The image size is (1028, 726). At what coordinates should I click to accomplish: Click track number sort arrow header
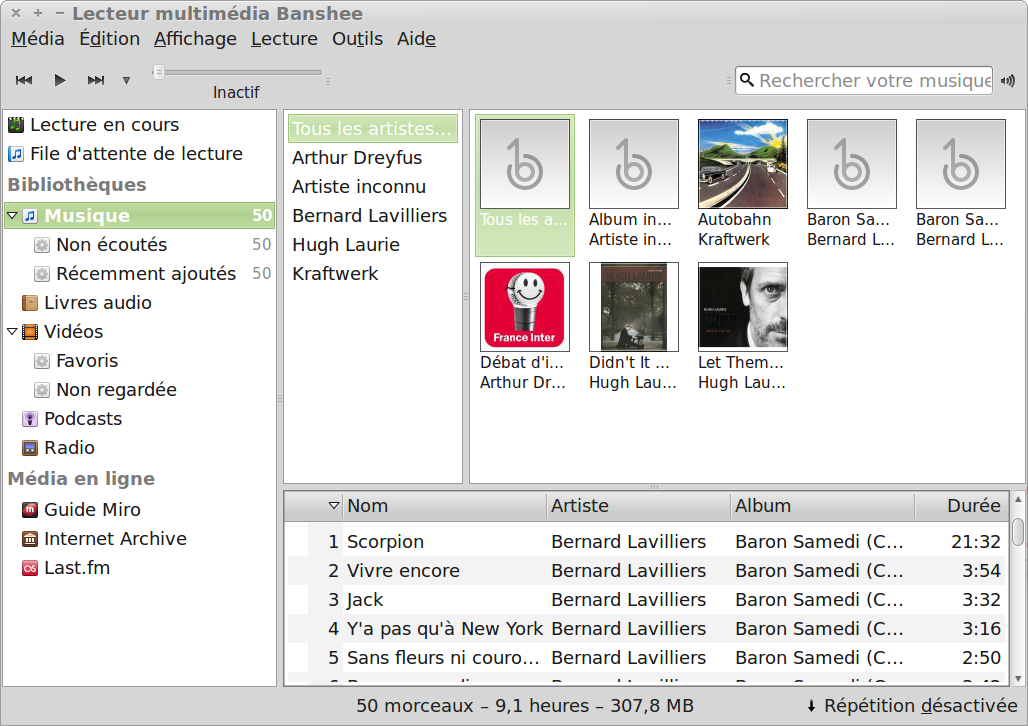(x=334, y=506)
